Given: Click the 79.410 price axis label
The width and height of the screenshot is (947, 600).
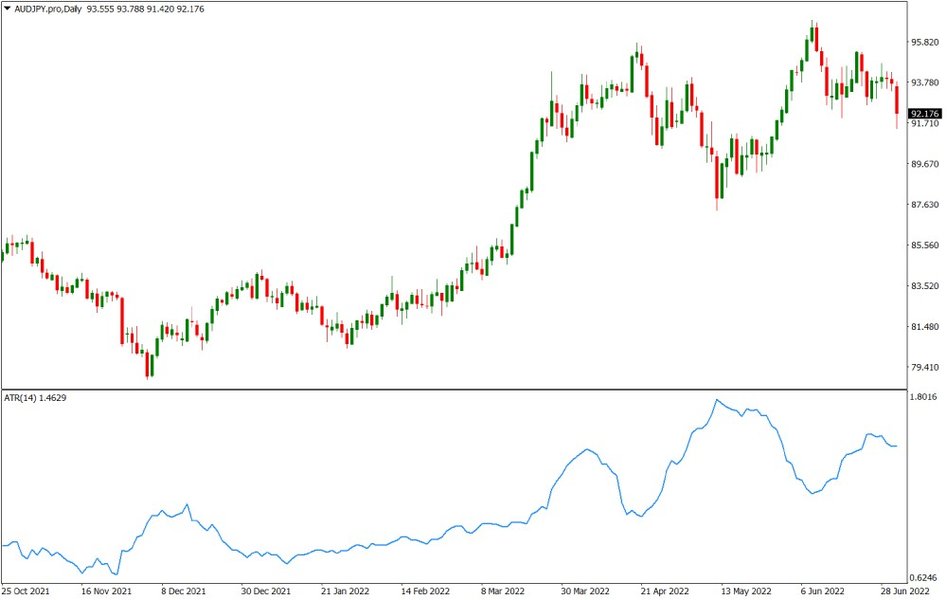Looking at the screenshot, I should 925,367.
